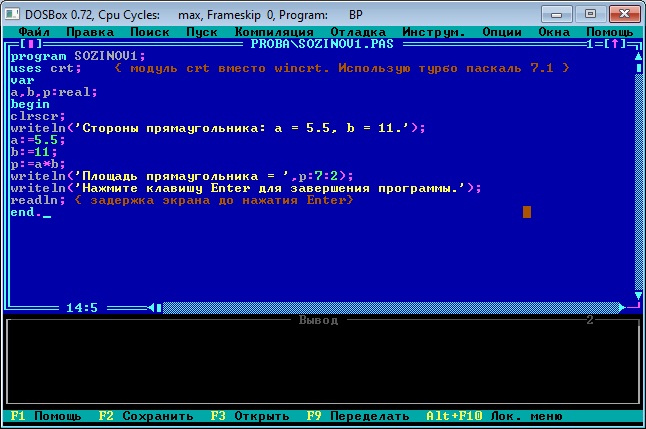This screenshot has width=646, height=429.
Task: Open the Пуск menu
Action: click(x=201, y=32)
